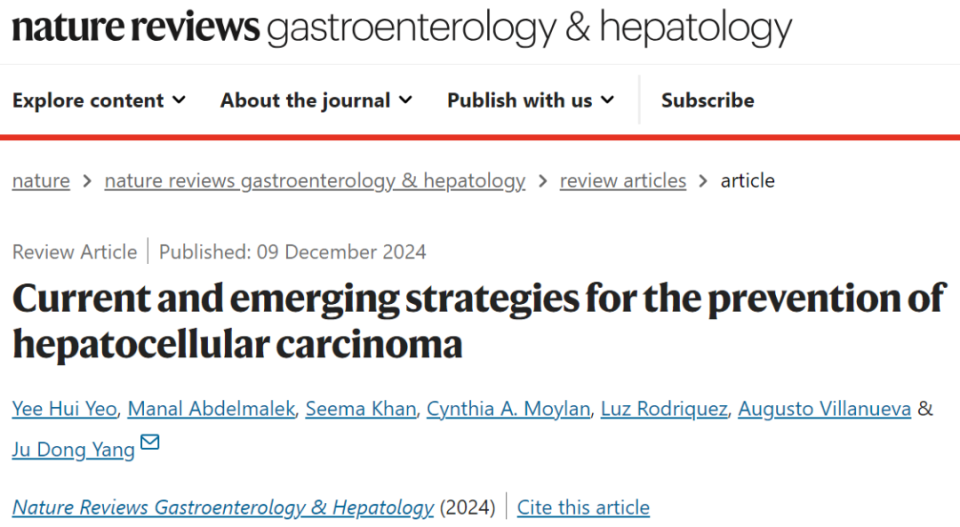The image size is (960, 527).
Task: Go to the nature breadcrumb link
Action: tap(41, 181)
